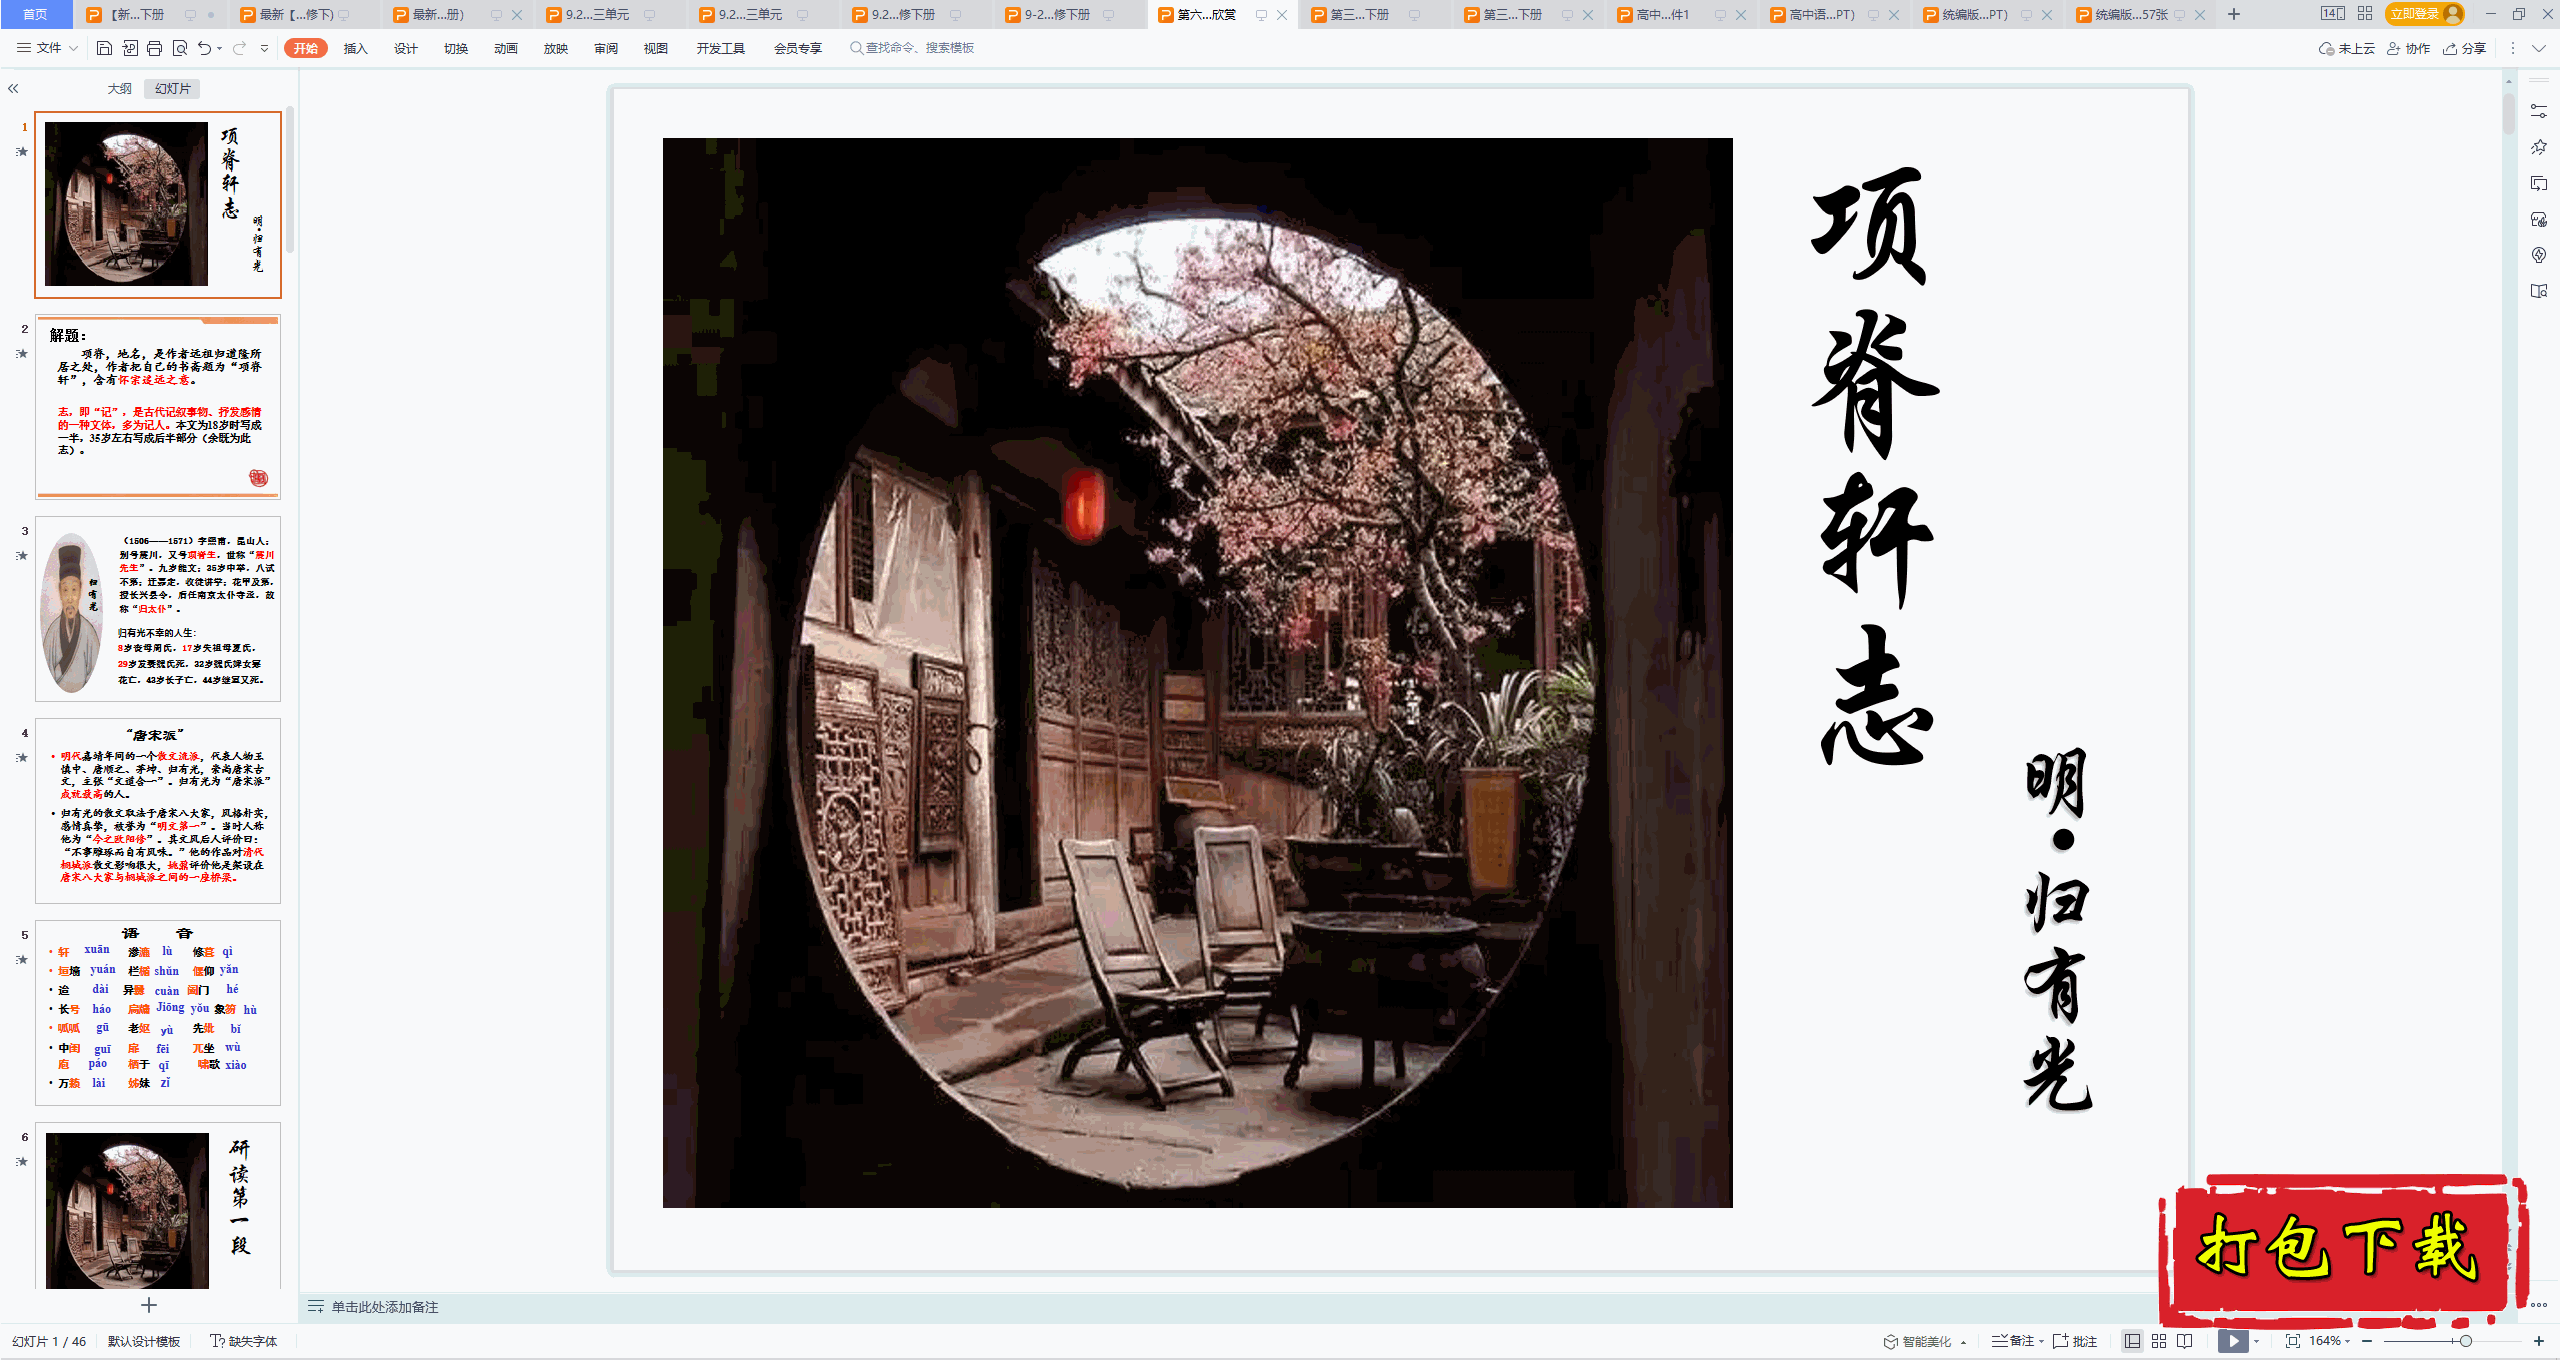Open the quick access toolbar customize dropdown
Screen dimensions: 2560x1360
(x=264, y=48)
